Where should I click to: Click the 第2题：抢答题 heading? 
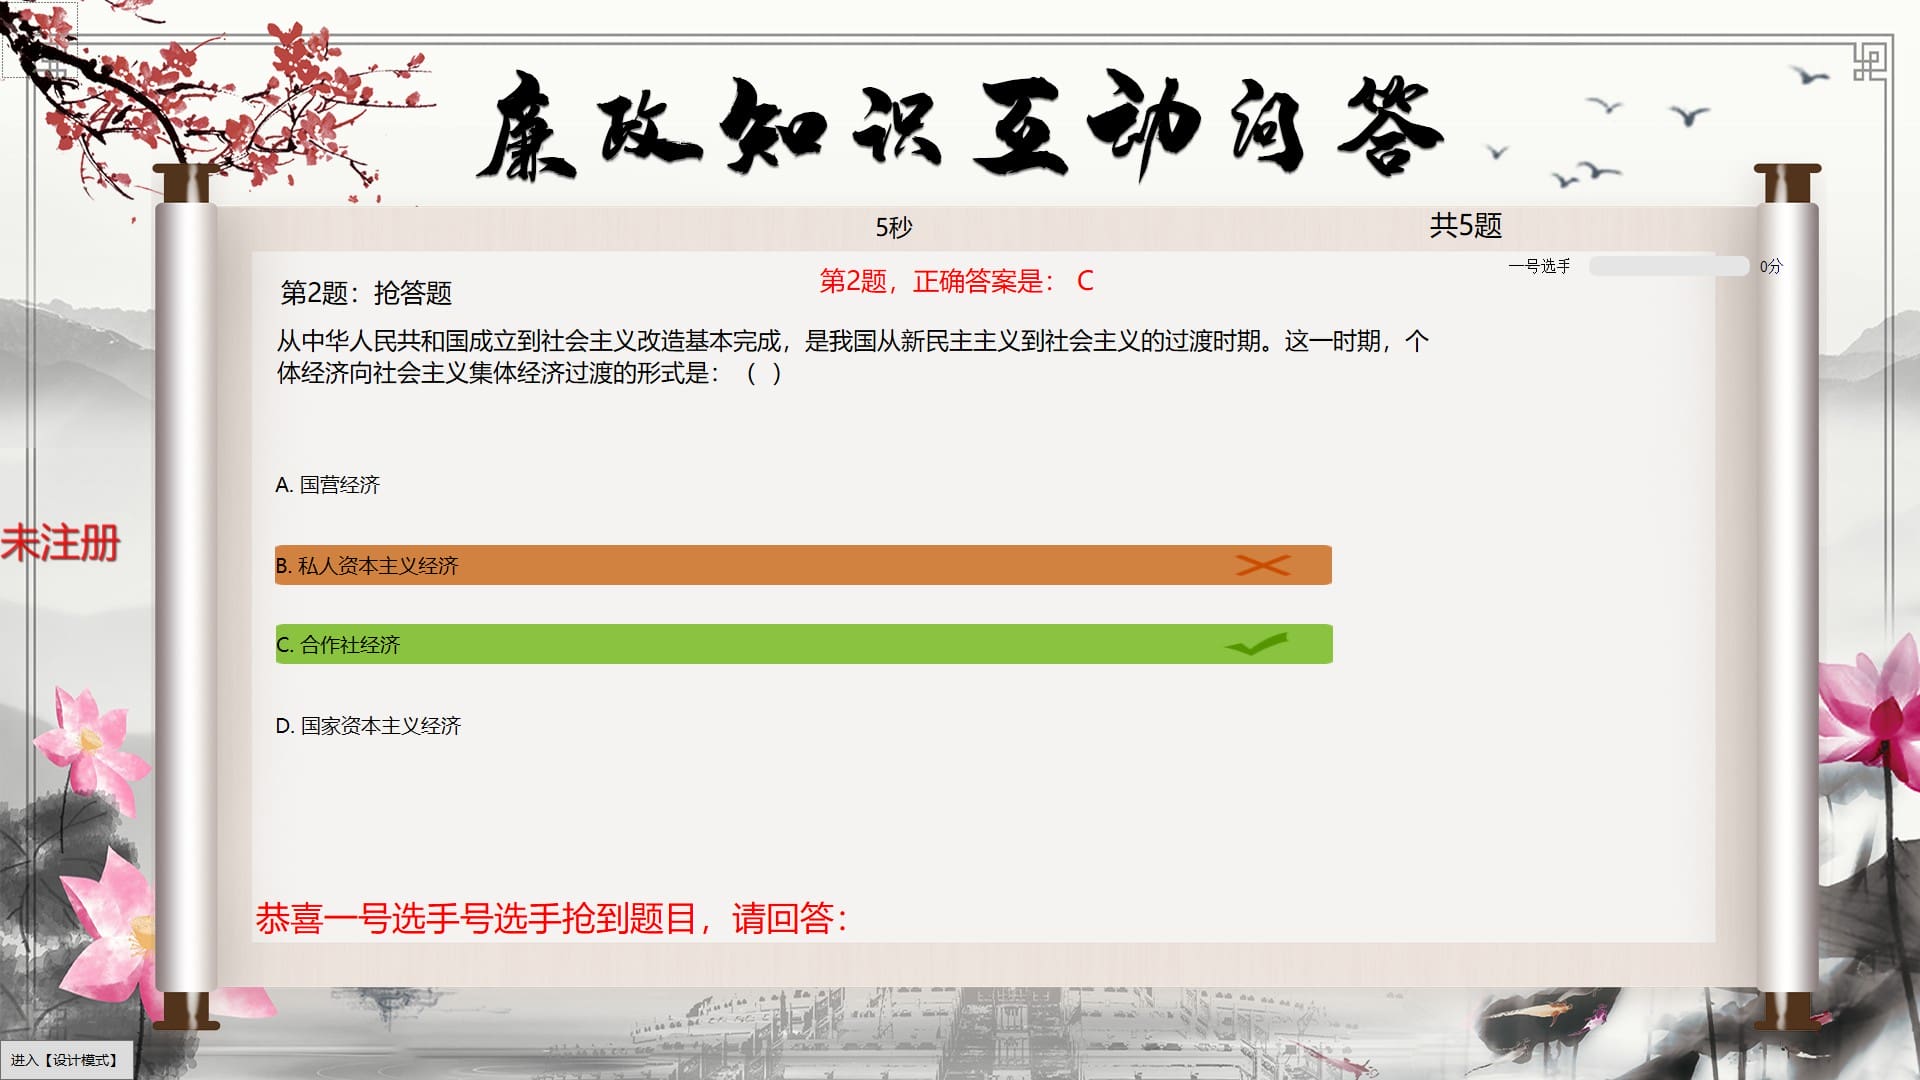tap(366, 293)
